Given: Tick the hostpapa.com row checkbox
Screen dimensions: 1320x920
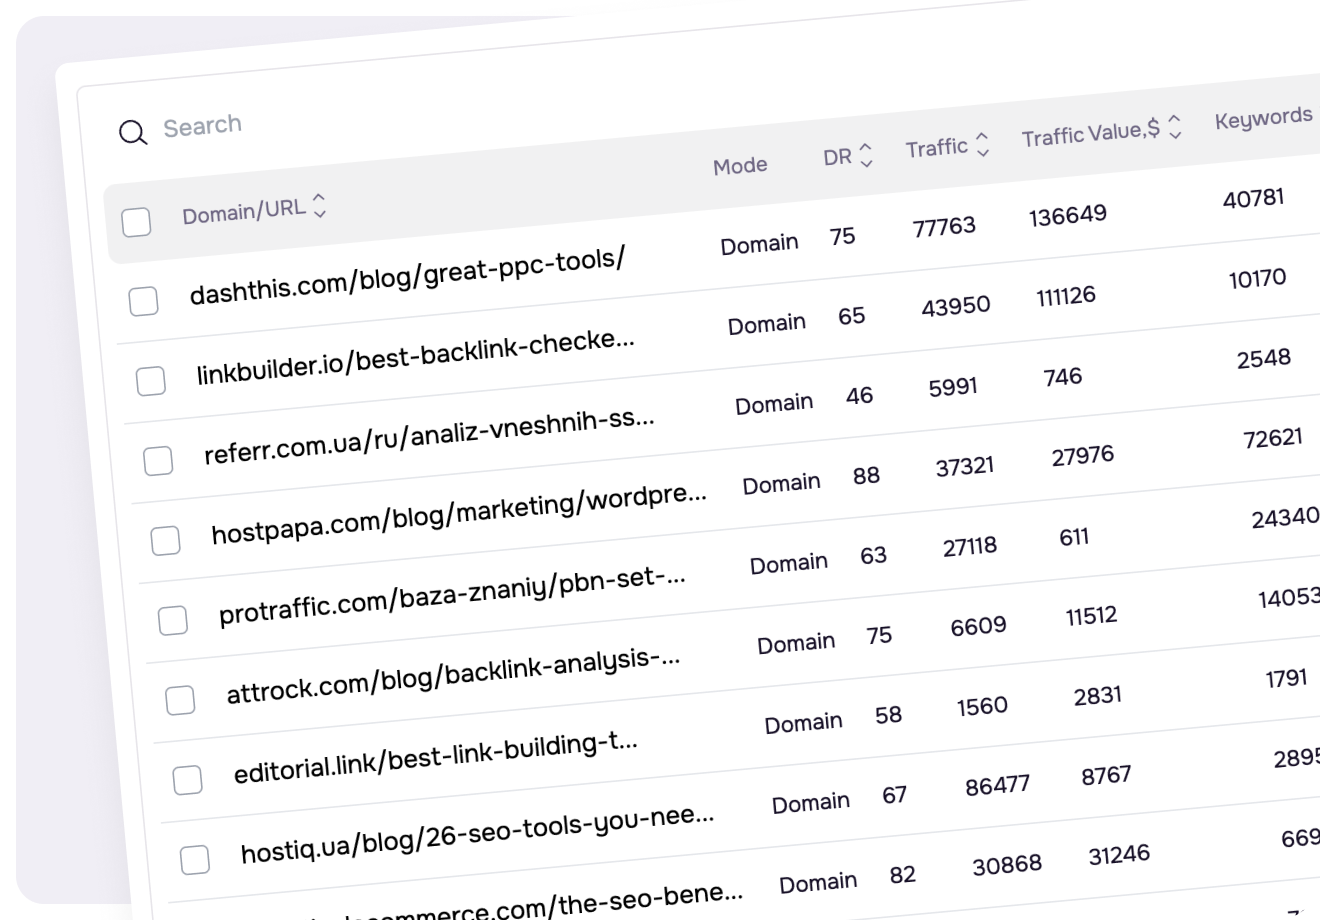Looking at the screenshot, I should [165, 541].
